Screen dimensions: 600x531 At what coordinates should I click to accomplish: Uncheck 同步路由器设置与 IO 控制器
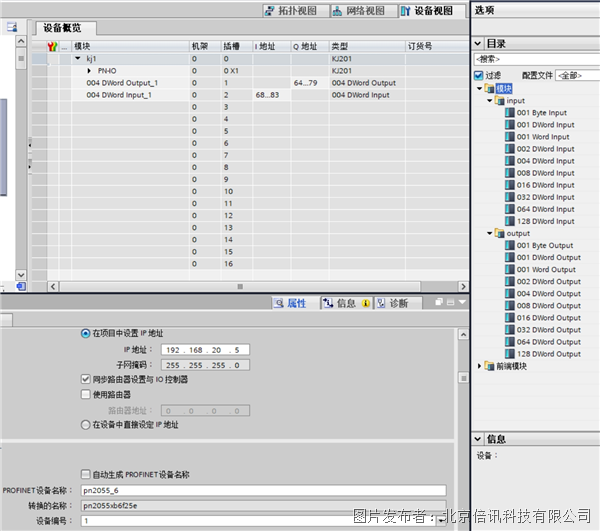coord(86,379)
